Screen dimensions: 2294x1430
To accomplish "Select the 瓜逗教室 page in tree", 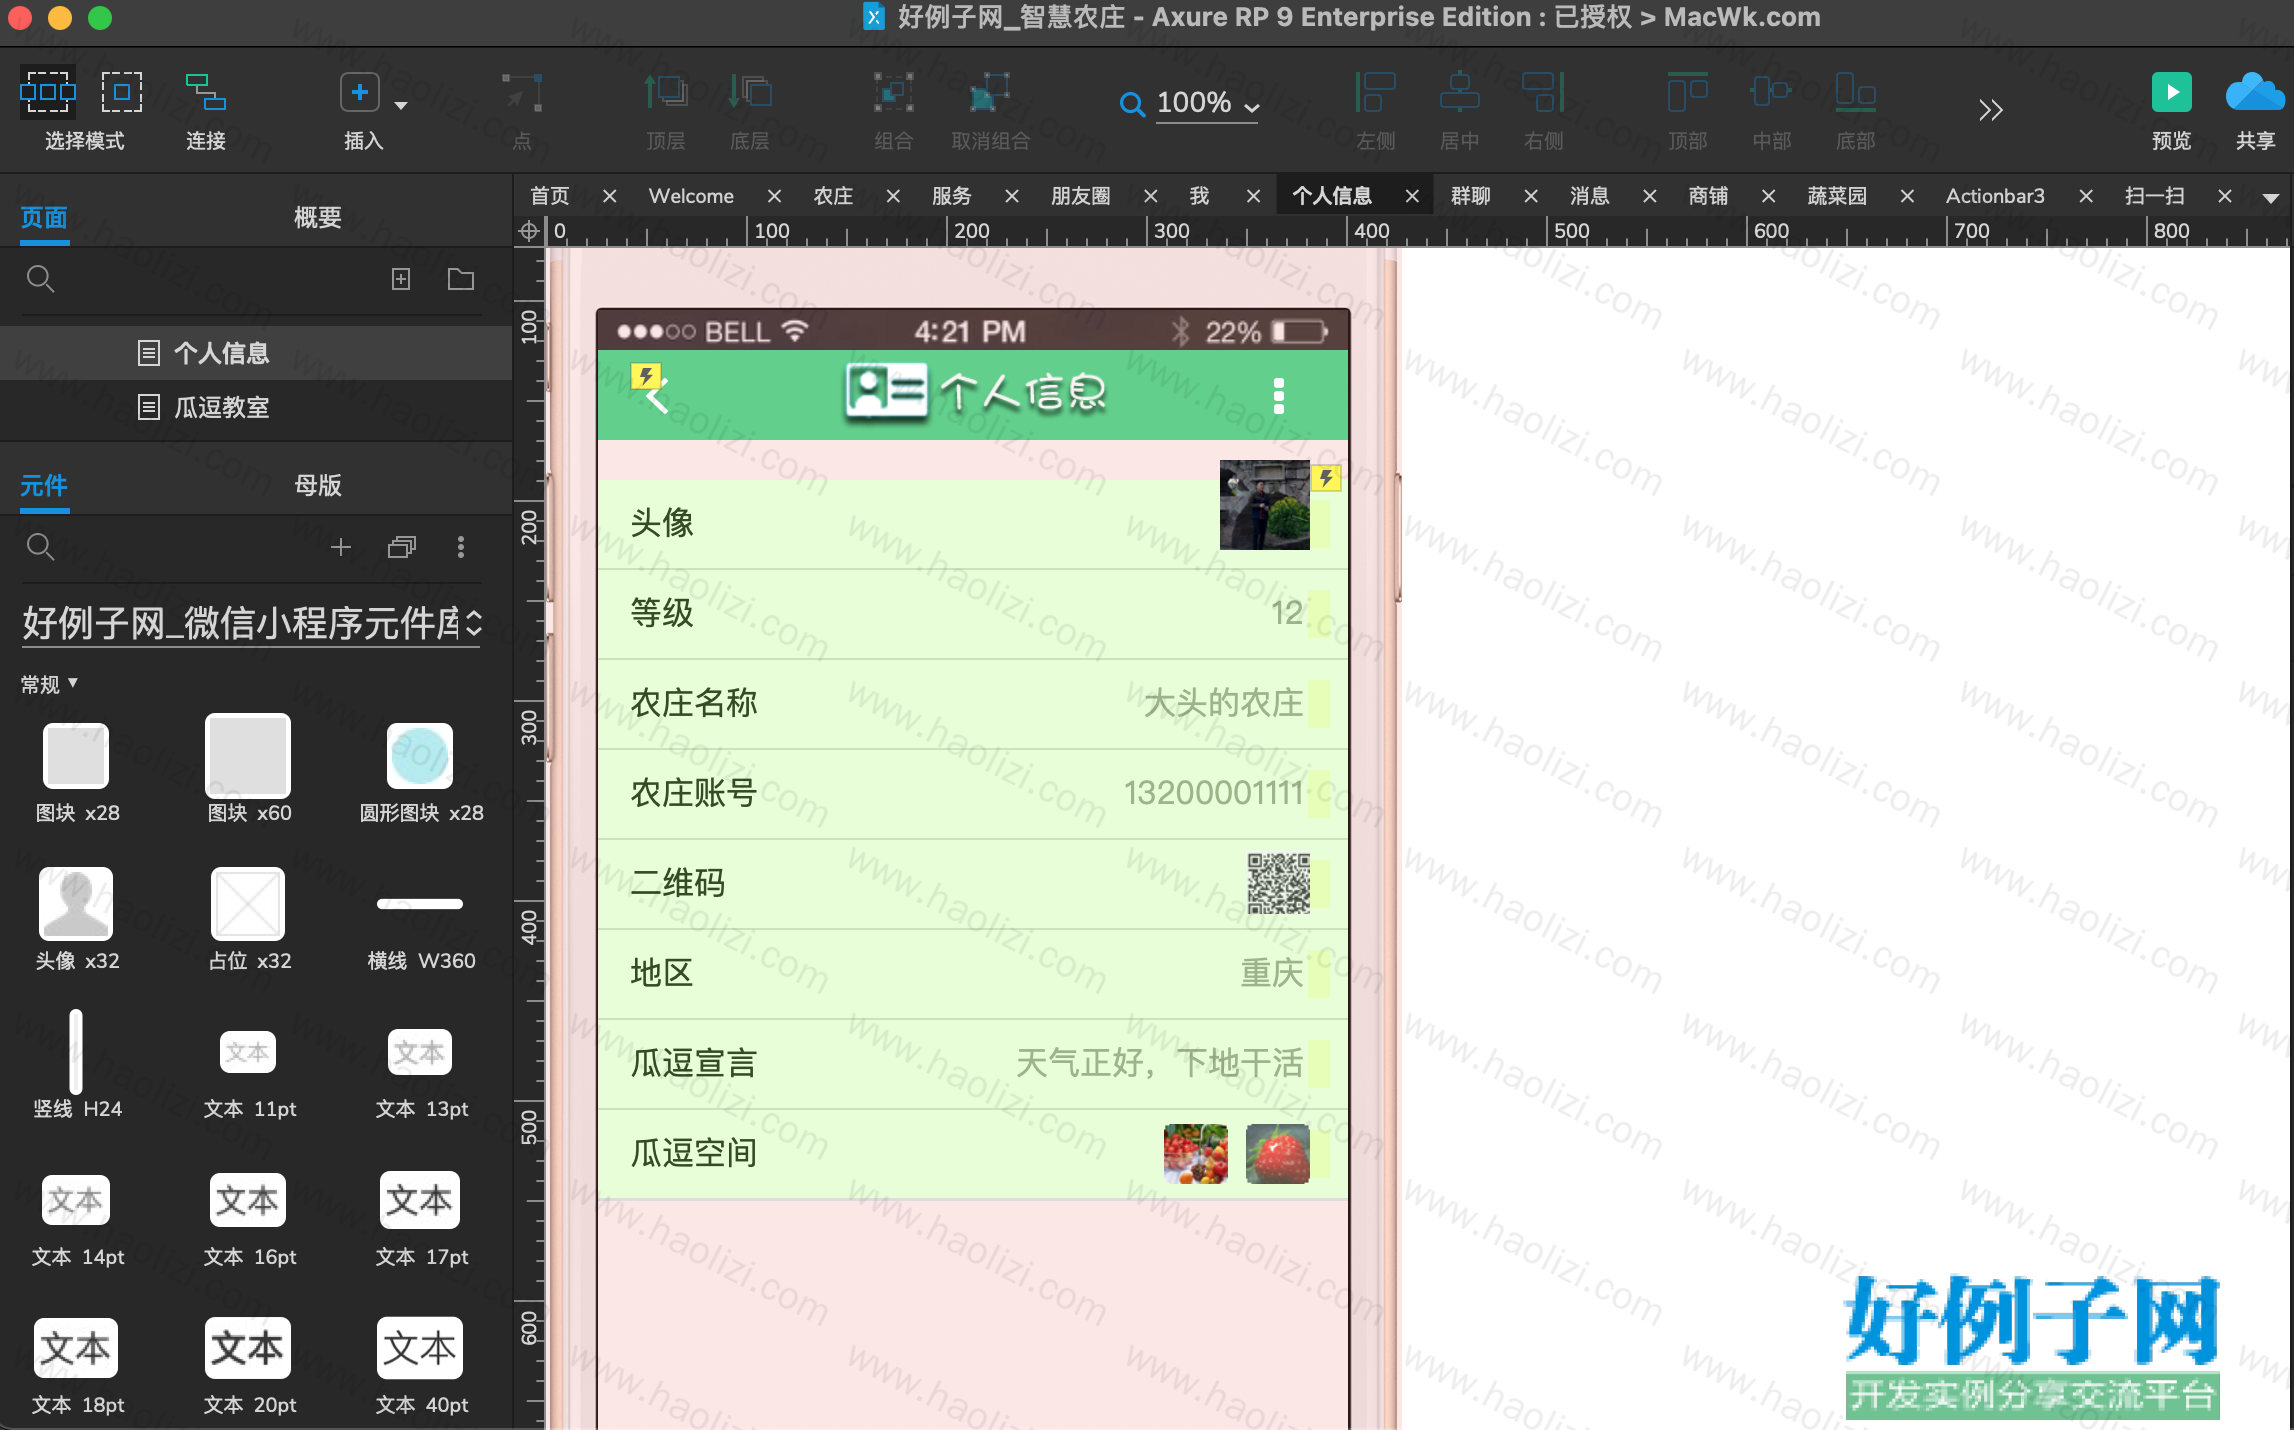I will pos(256,407).
